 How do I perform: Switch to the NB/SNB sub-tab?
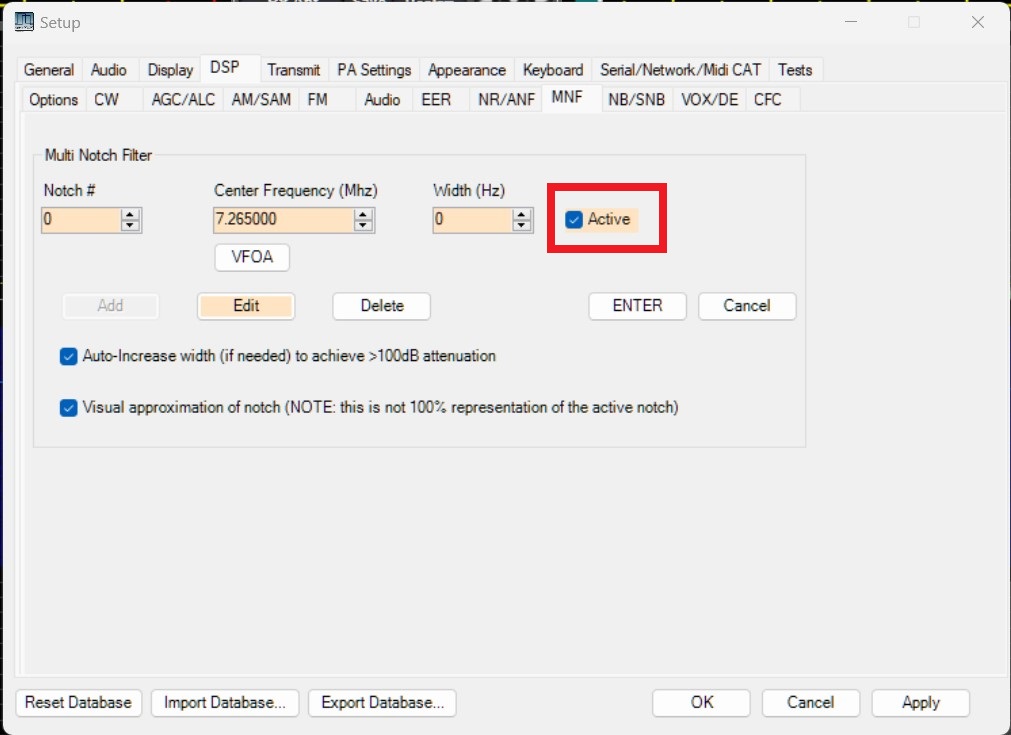pyautogui.click(x=636, y=99)
